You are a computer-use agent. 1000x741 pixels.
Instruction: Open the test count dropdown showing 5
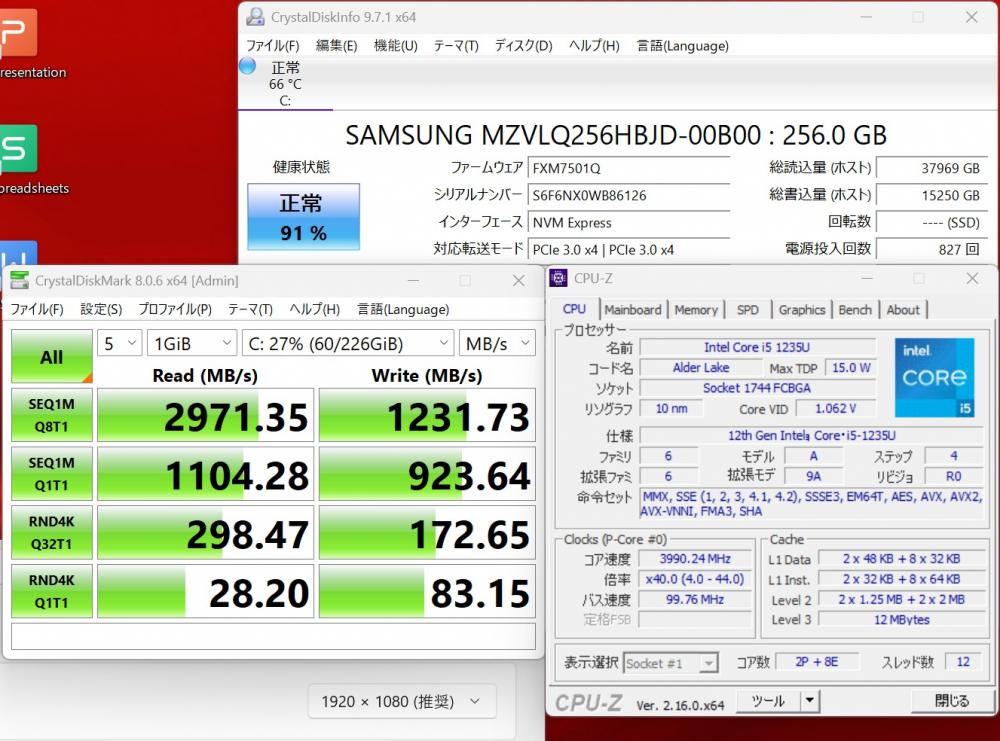[119, 343]
